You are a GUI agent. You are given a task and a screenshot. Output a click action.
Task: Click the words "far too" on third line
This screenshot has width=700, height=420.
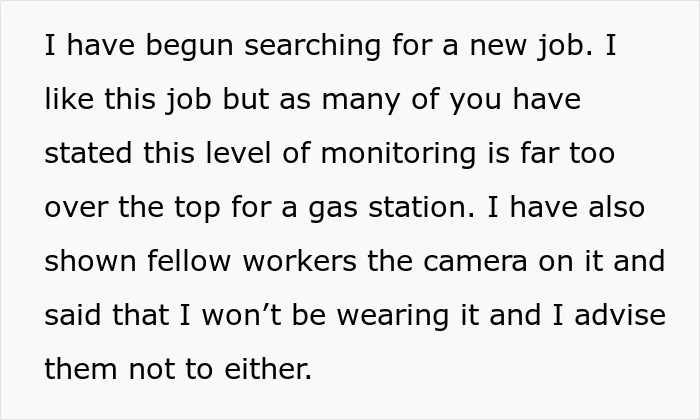(567, 153)
